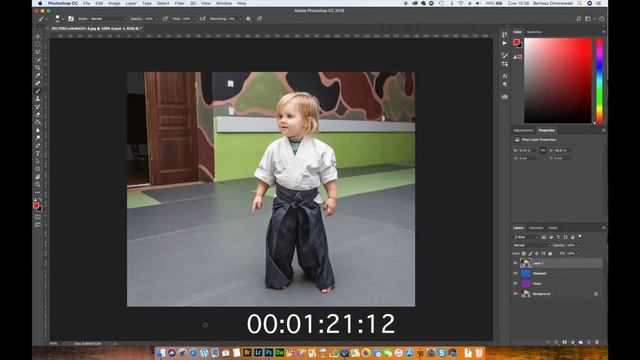
Task: Toggle lock position in Layers panel
Action: (537, 253)
